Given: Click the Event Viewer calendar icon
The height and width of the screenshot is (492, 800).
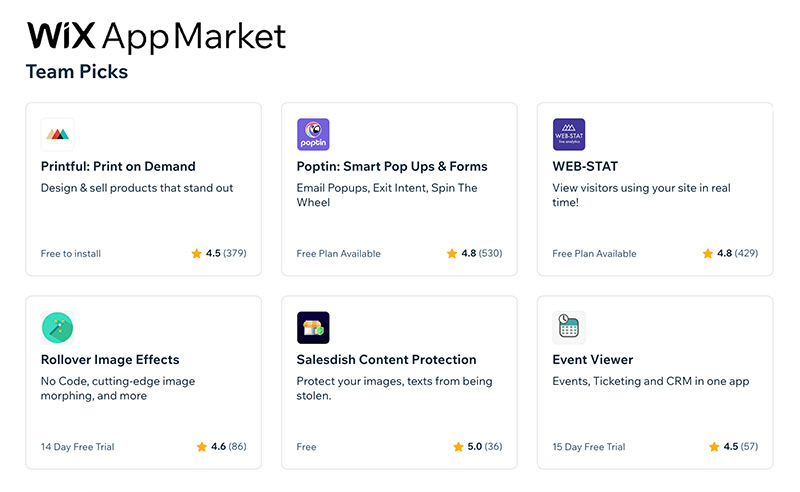Looking at the screenshot, I should pyautogui.click(x=569, y=327).
